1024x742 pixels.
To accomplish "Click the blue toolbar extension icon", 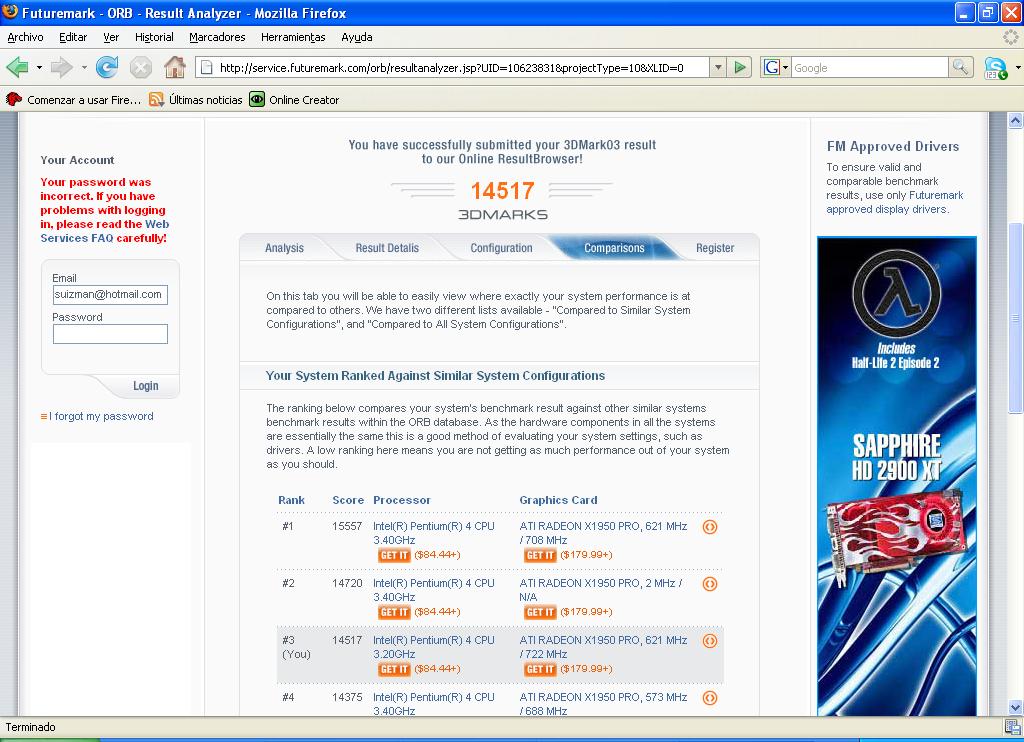I will [x=995, y=68].
